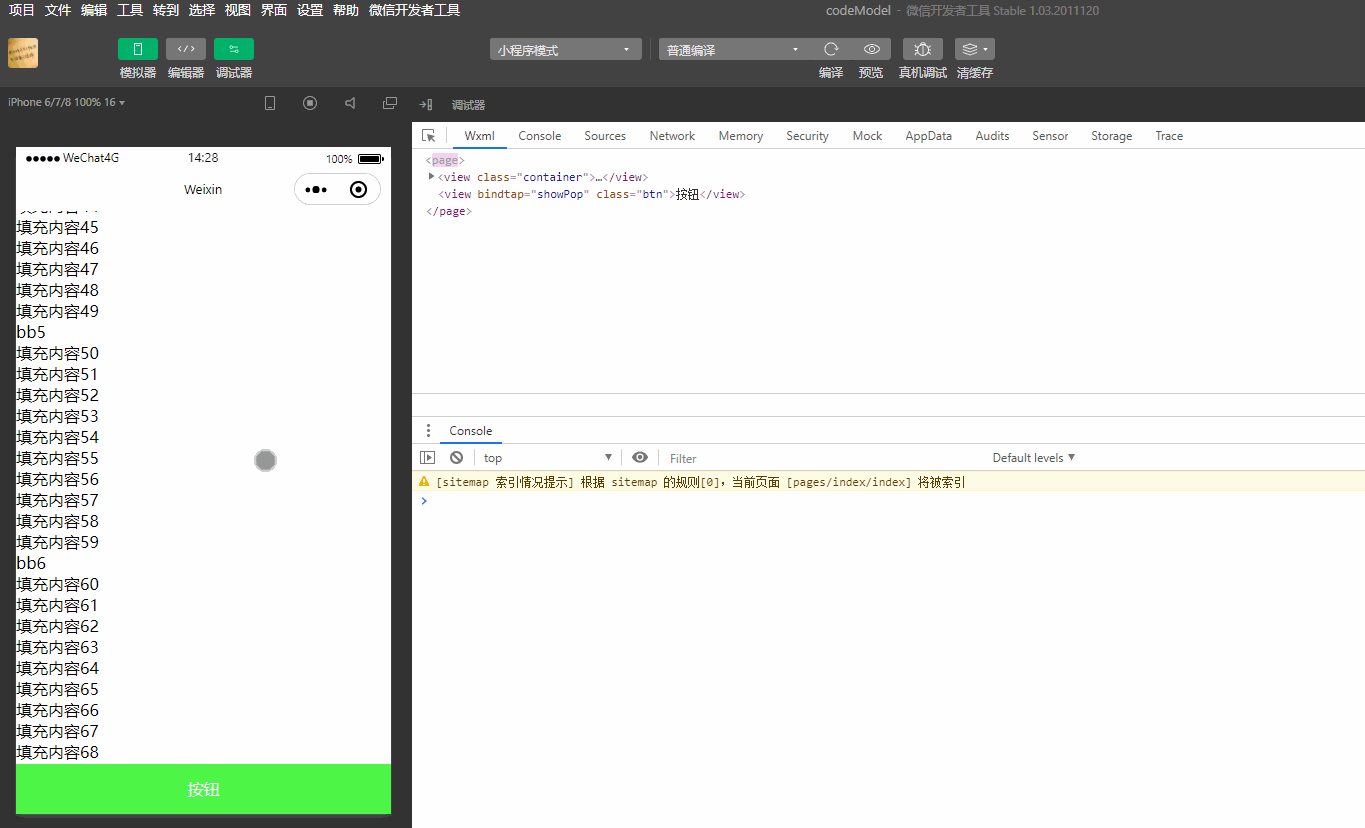Toggle the 编辑器 editor panel button
The image size is (1365, 828).
186,49
